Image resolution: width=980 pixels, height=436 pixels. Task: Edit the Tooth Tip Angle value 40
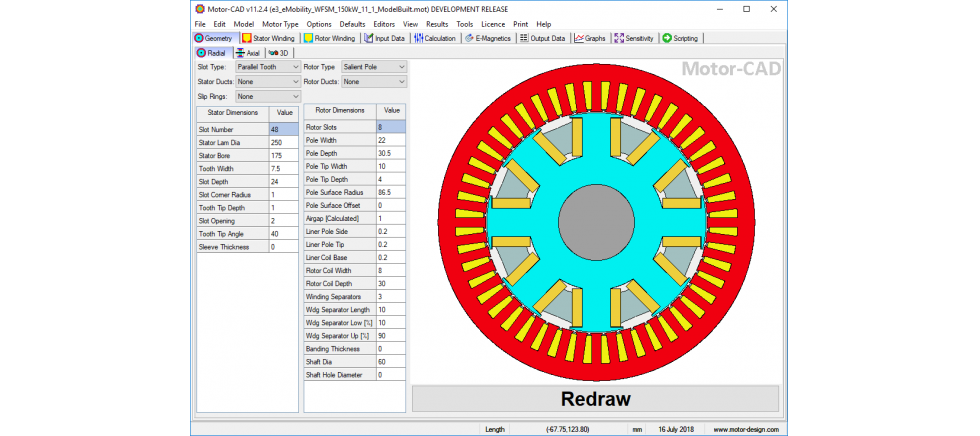tap(284, 234)
